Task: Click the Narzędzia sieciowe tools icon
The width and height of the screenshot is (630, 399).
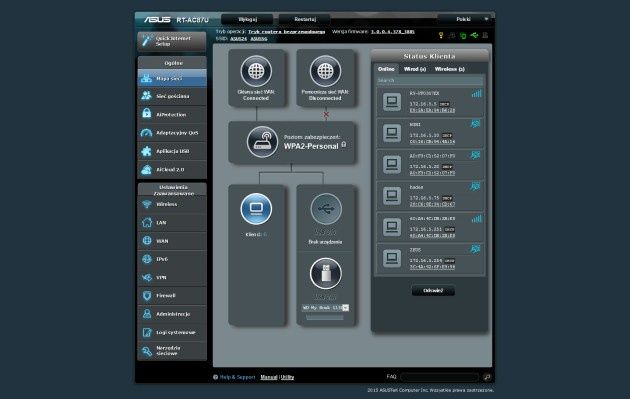Action: pos(147,351)
